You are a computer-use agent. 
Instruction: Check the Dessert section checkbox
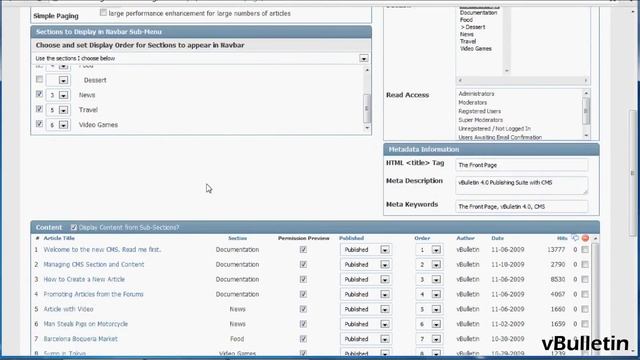coord(40,79)
